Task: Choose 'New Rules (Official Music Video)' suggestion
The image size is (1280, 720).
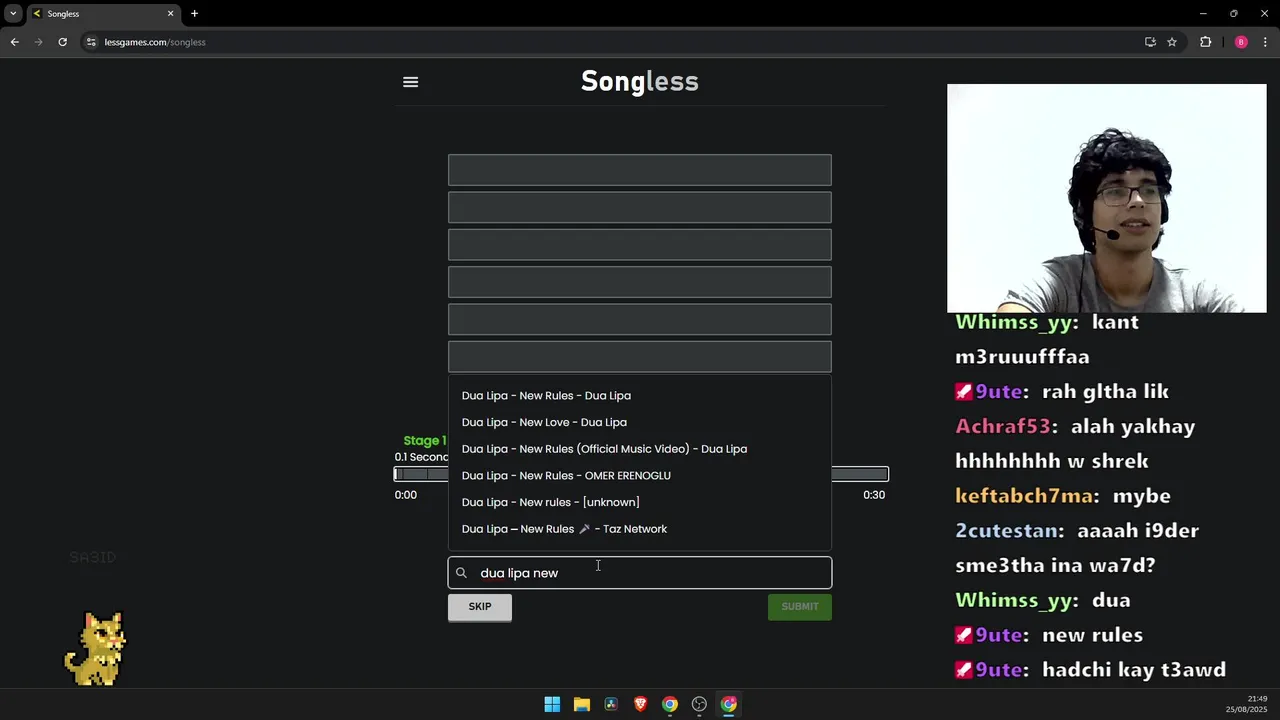Action: 604,449
